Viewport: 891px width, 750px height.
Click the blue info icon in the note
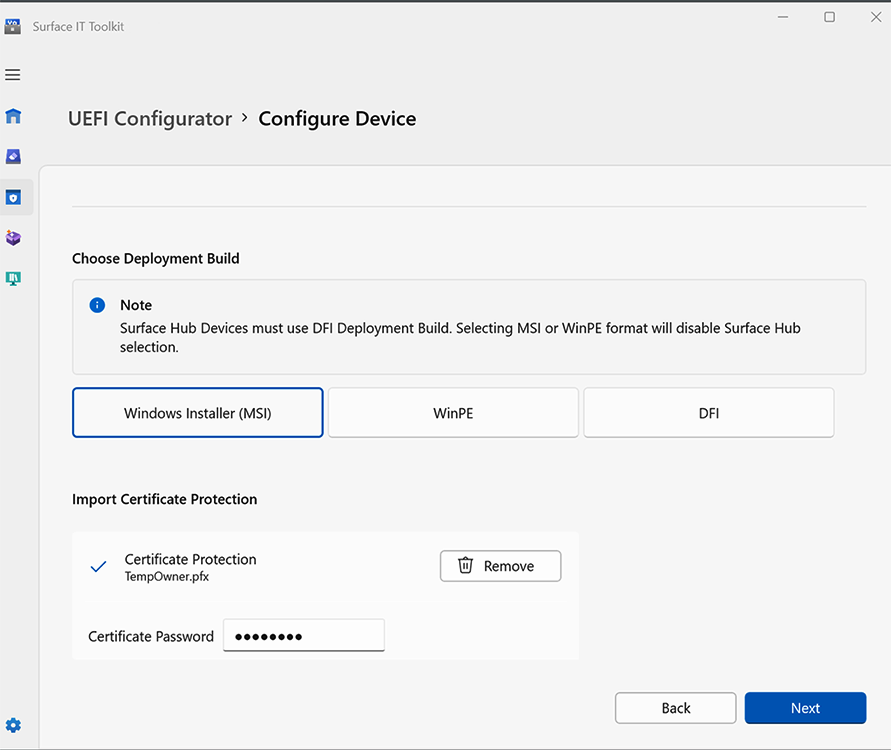pos(97,305)
